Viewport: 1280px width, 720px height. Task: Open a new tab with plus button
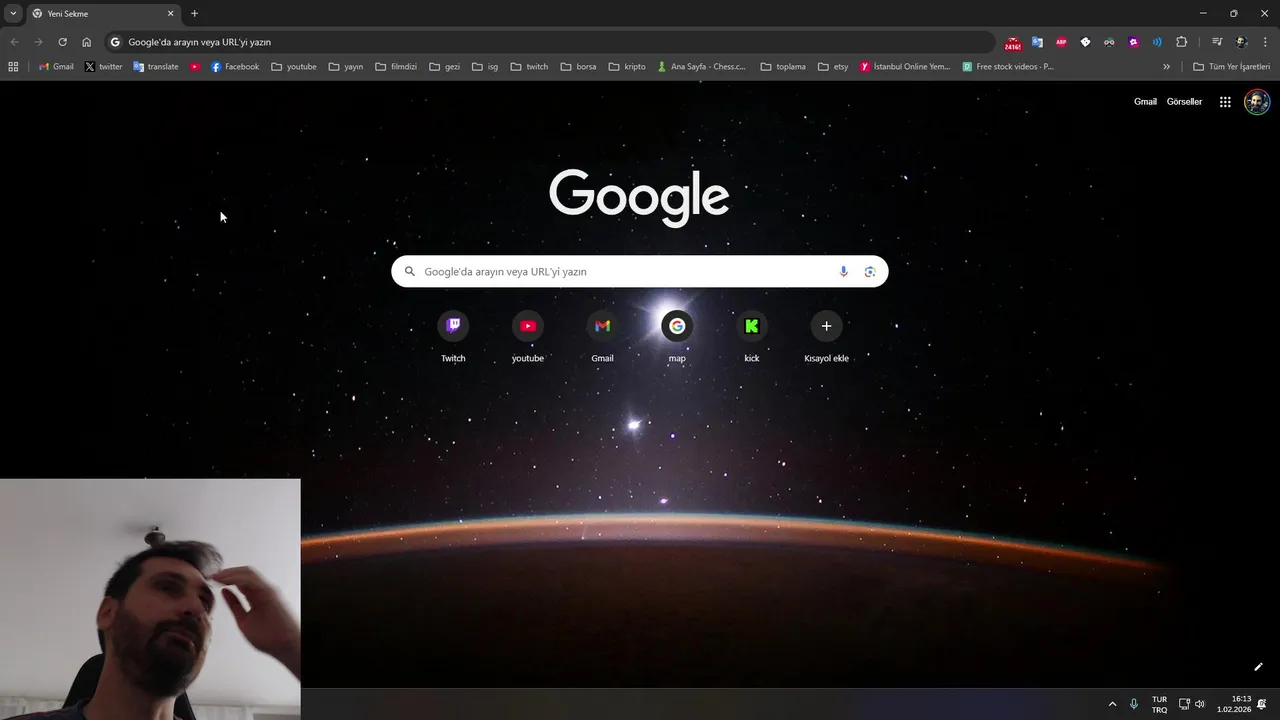point(194,14)
